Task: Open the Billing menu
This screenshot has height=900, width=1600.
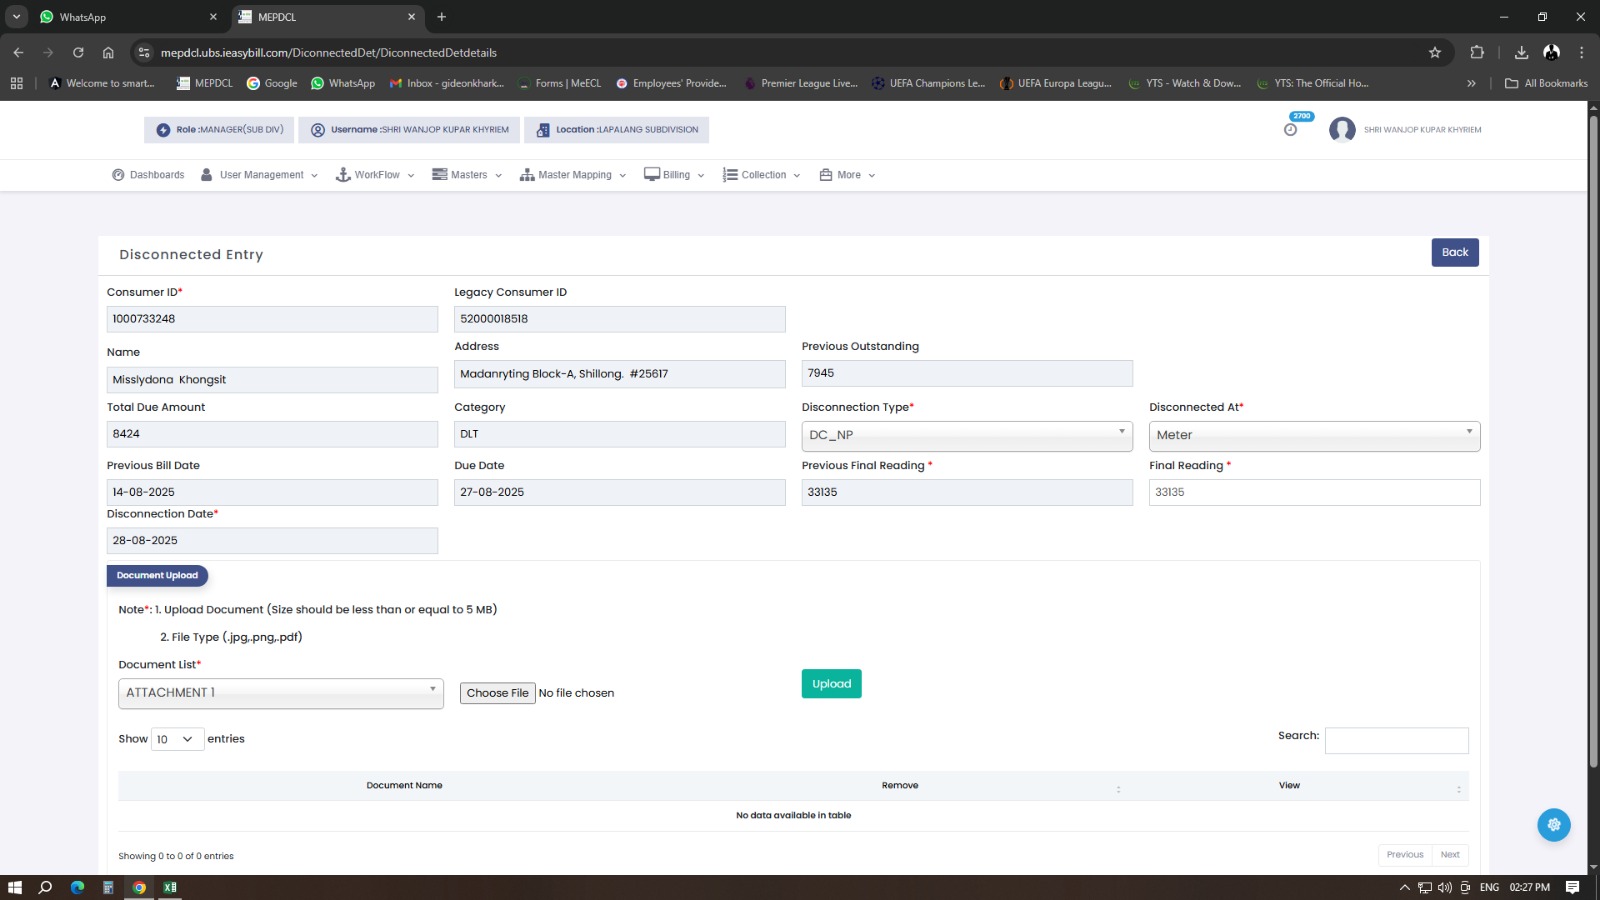Action: coord(675,175)
